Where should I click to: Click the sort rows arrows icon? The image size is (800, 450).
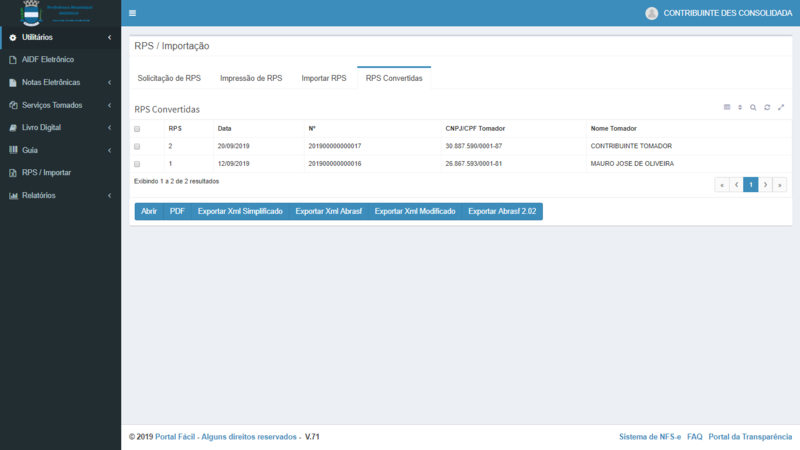click(x=740, y=107)
